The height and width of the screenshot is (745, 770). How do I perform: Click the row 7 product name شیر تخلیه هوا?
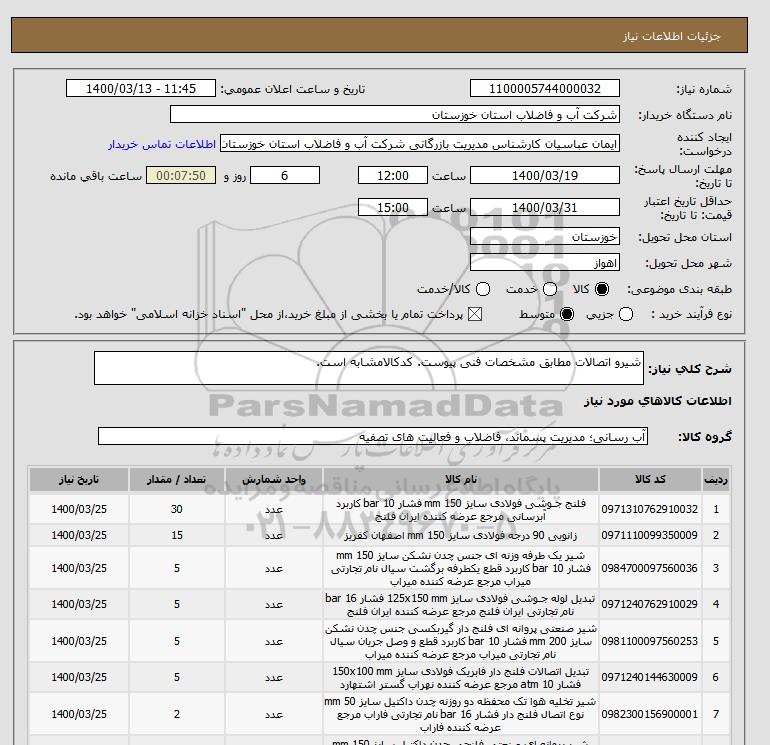coord(461,715)
